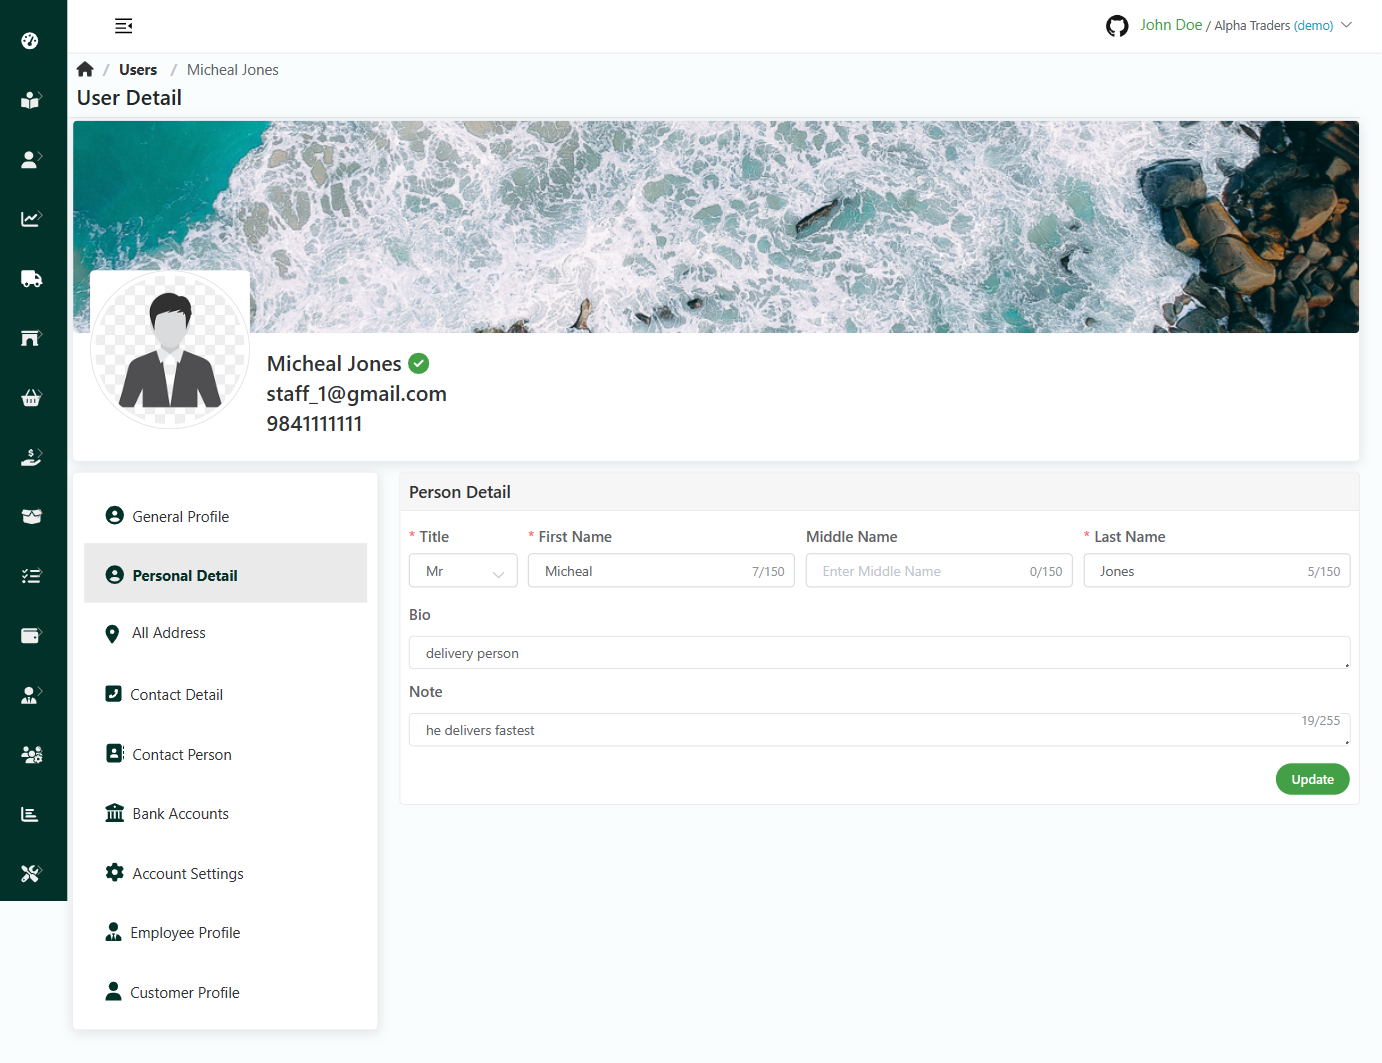Open the store awning icon in sidebar
The image size is (1382, 1063).
pyautogui.click(x=31, y=338)
